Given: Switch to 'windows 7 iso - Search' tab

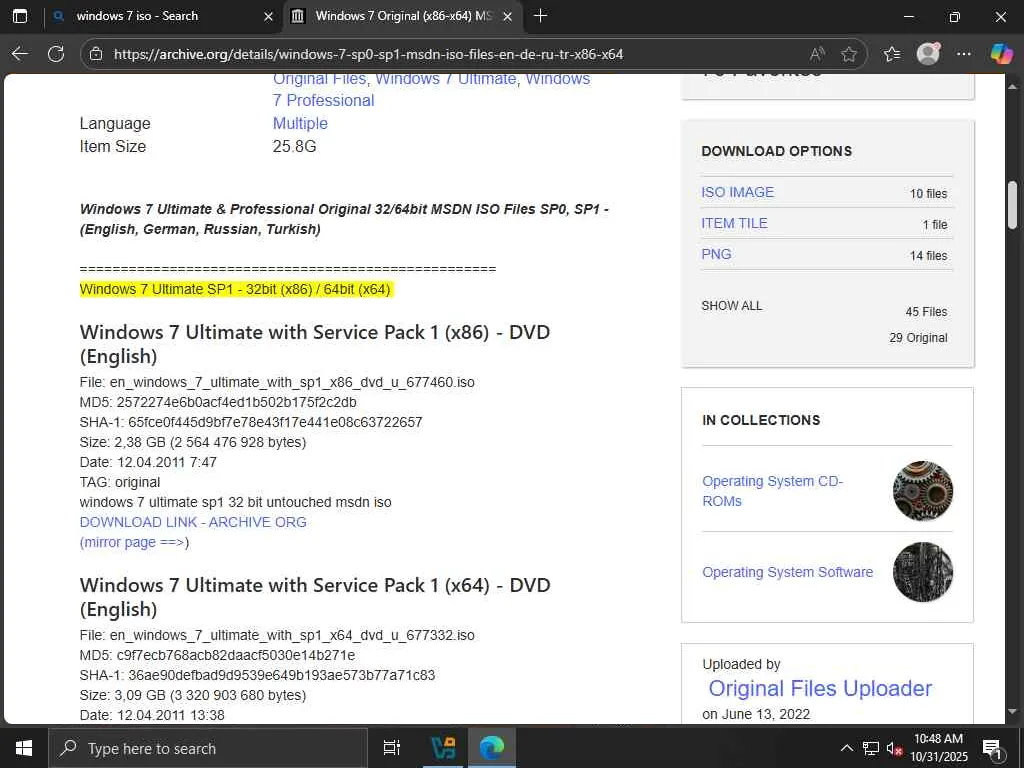Looking at the screenshot, I should [163, 16].
